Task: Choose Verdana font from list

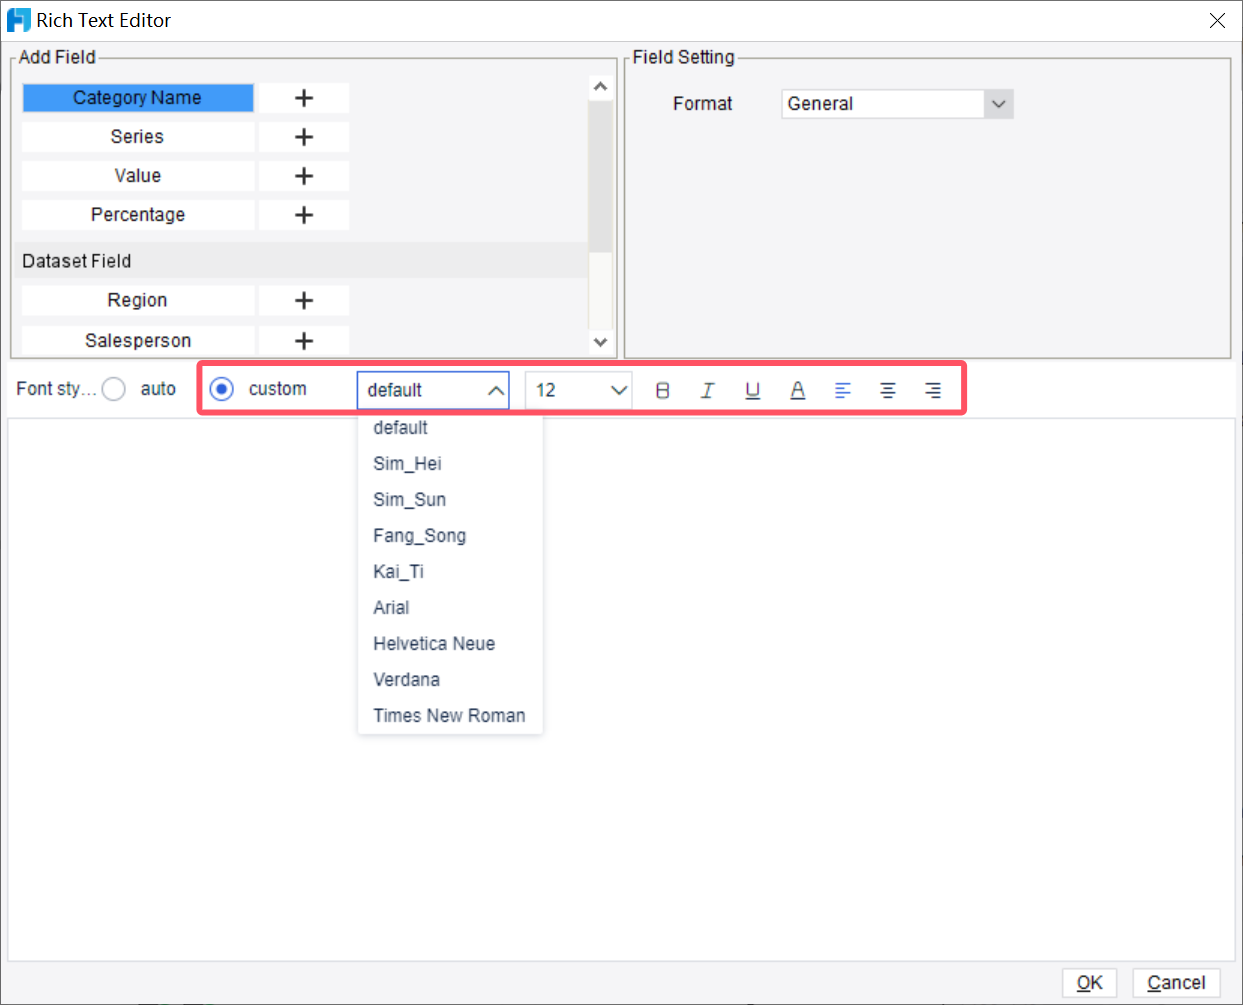Action: pos(450,680)
